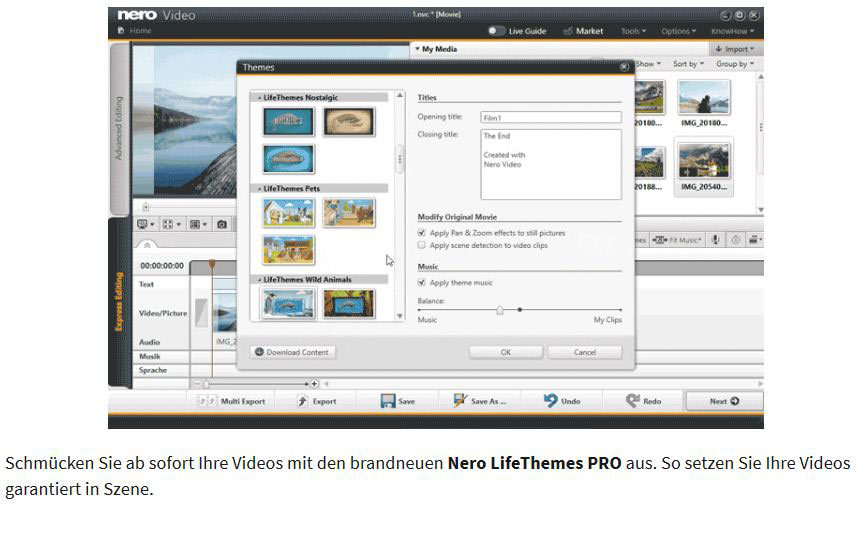Close the Themes dialog with X icon
This screenshot has width=868, height=534.
pyautogui.click(x=624, y=67)
